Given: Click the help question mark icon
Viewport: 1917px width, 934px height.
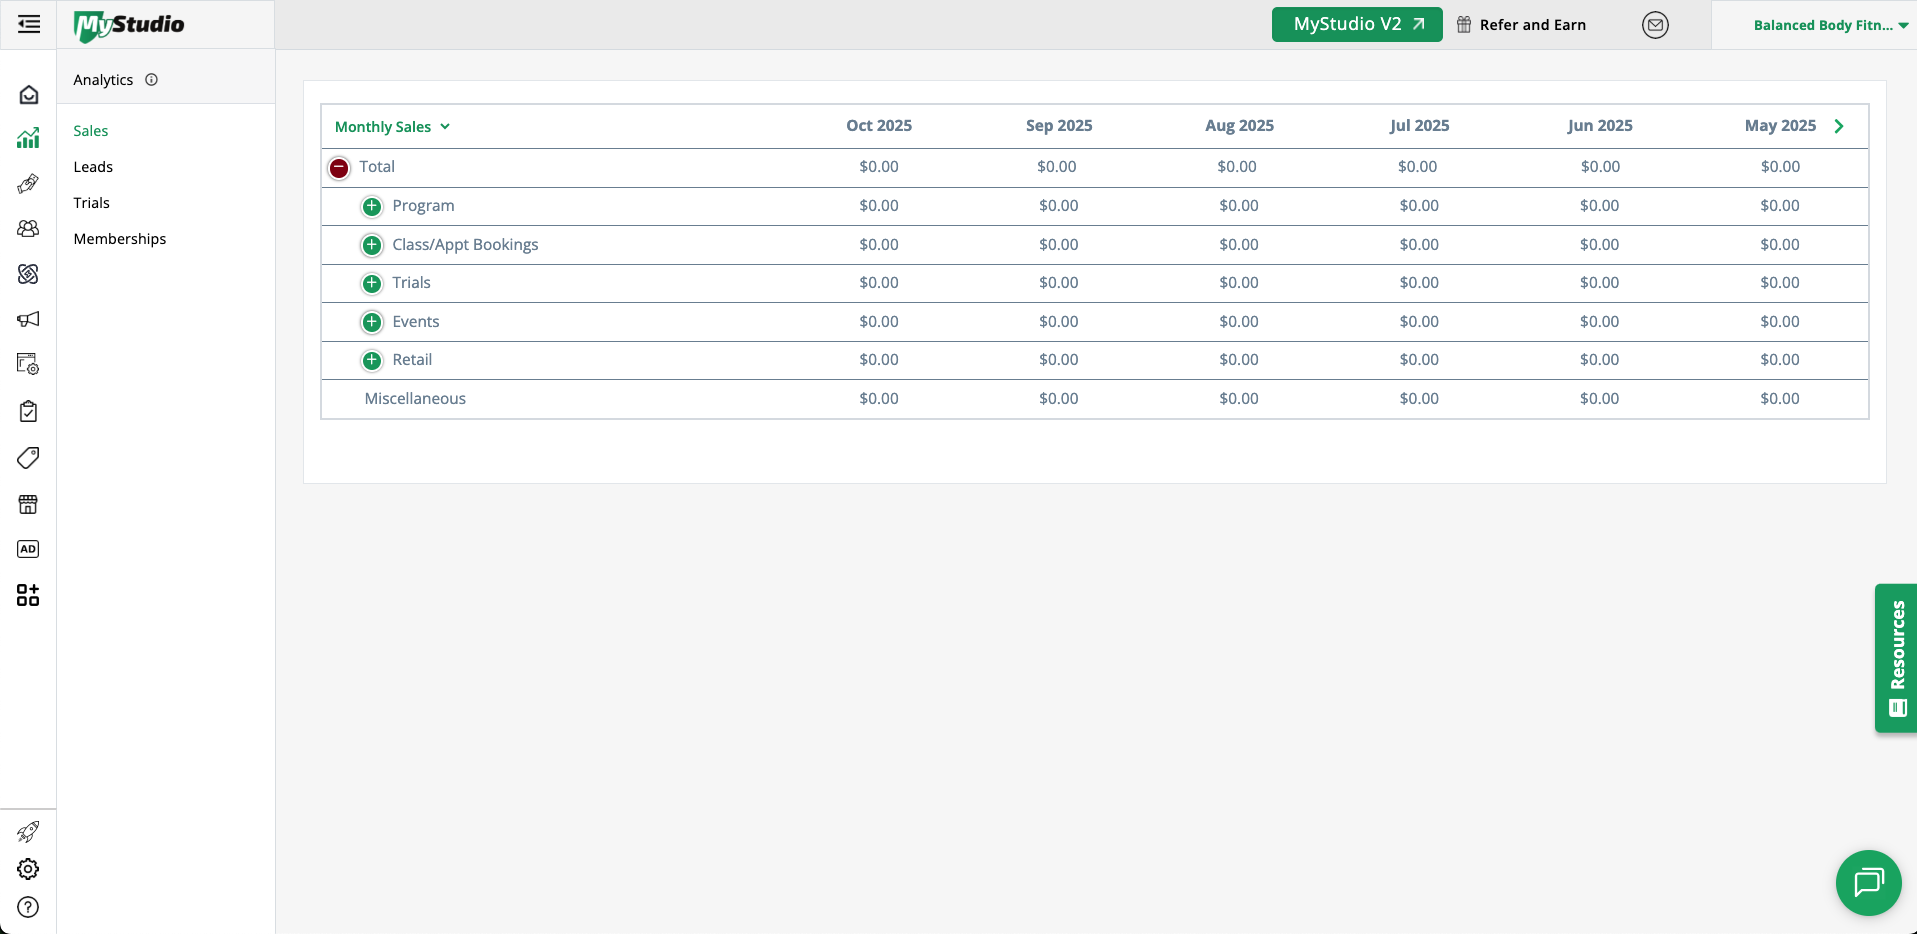Looking at the screenshot, I should tap(28, 907).
